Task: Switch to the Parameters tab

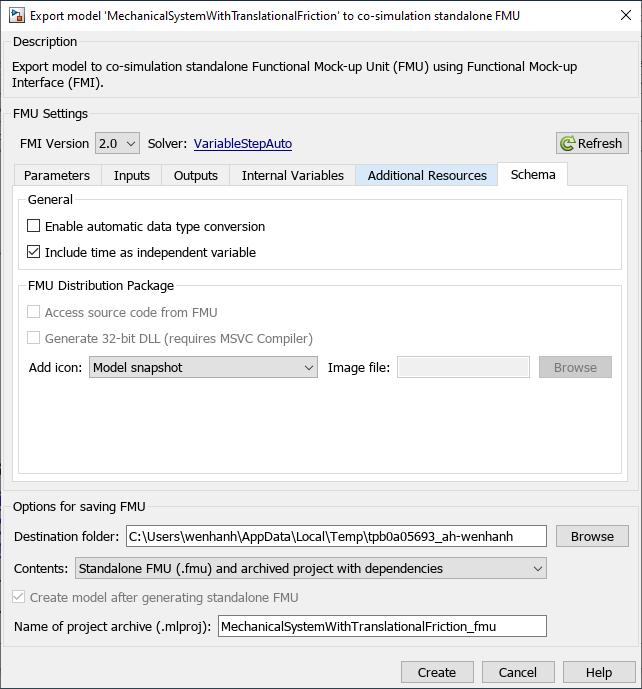Action: pos(57,175)
